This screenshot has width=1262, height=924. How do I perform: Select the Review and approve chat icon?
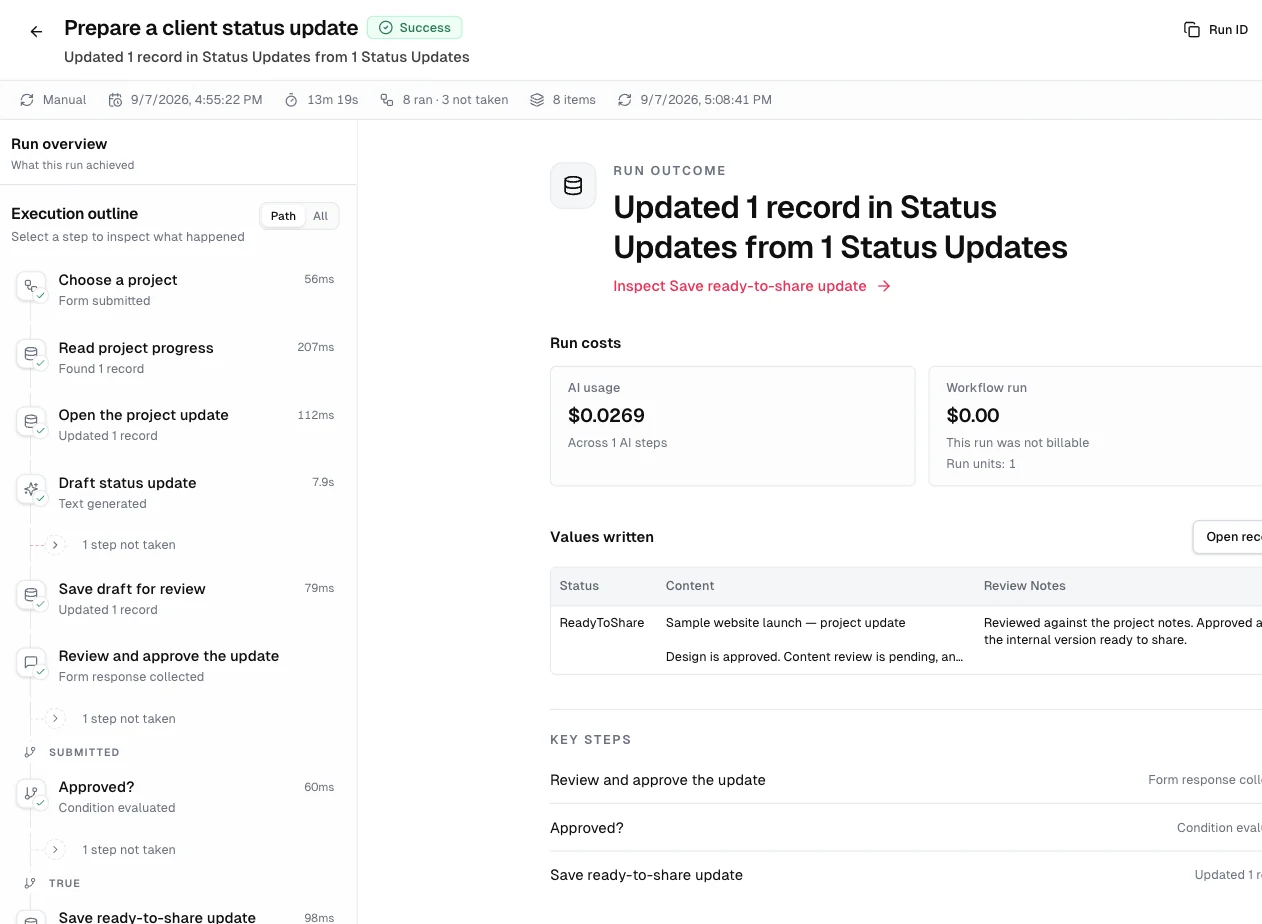coord(31,663)
